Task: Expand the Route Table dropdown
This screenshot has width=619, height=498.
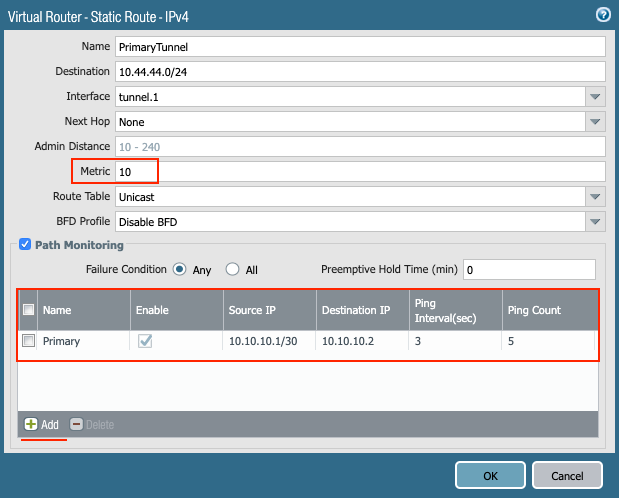Action: (595, 196)
